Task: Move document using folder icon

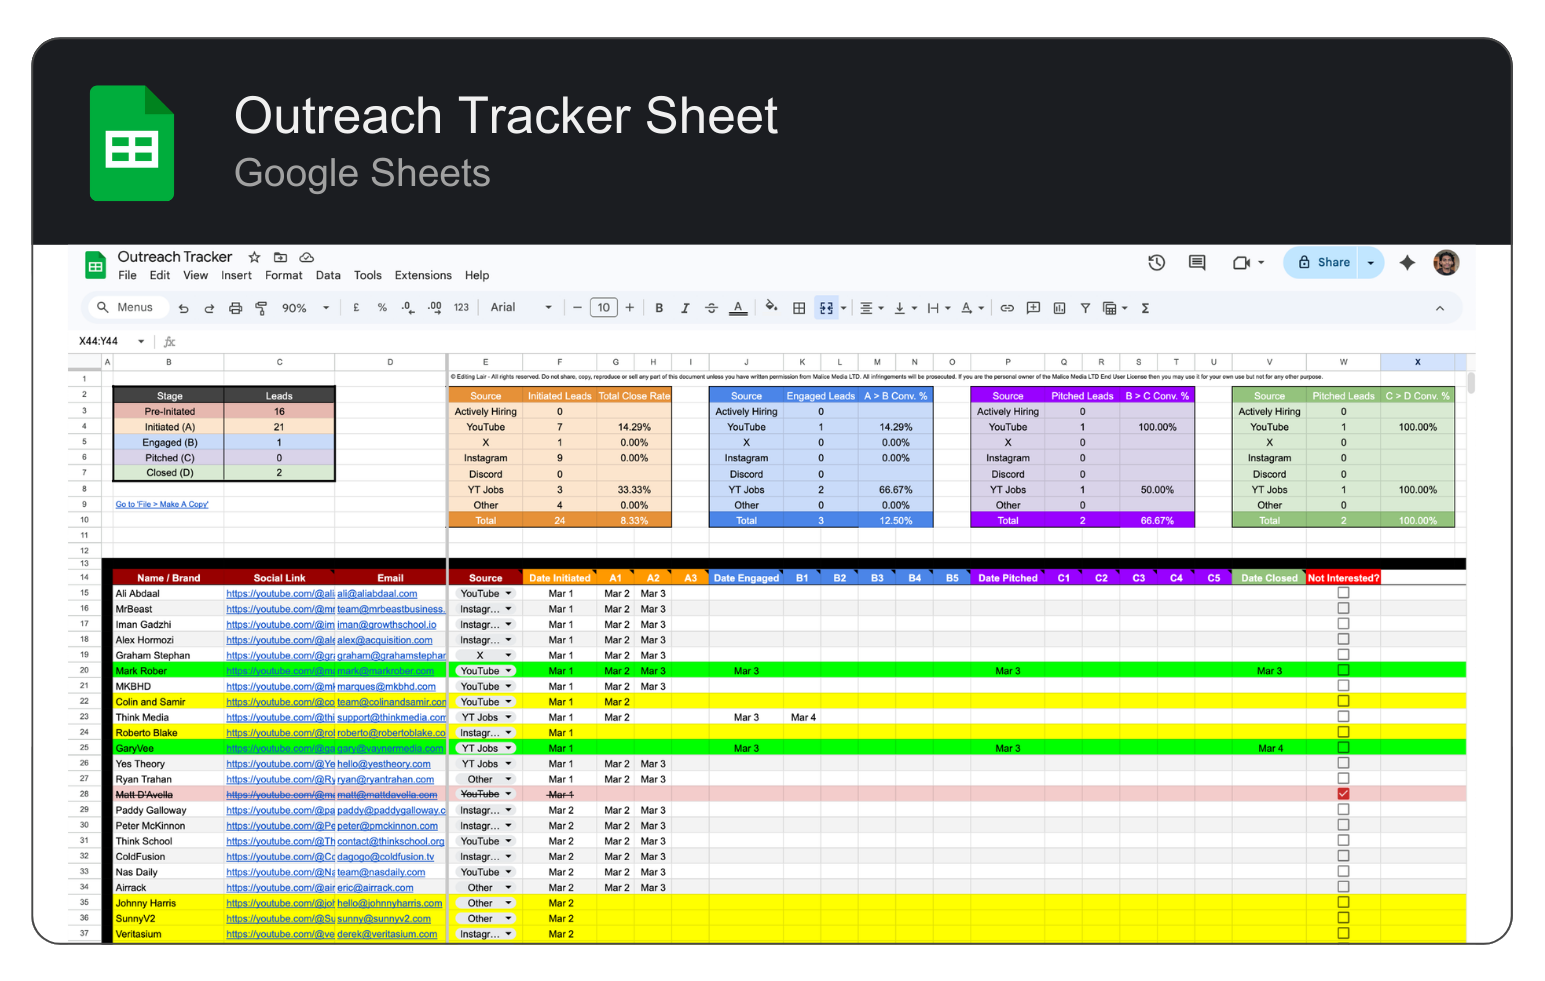Action: click(280, 257)
